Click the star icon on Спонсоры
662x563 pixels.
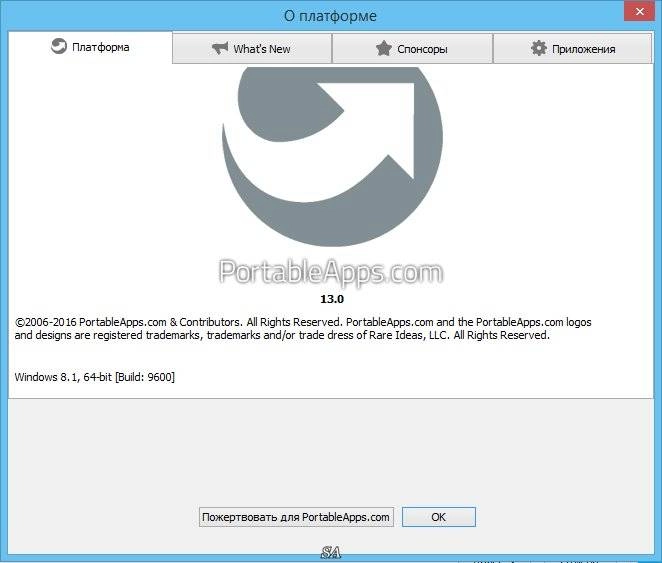tap(383, 48)
